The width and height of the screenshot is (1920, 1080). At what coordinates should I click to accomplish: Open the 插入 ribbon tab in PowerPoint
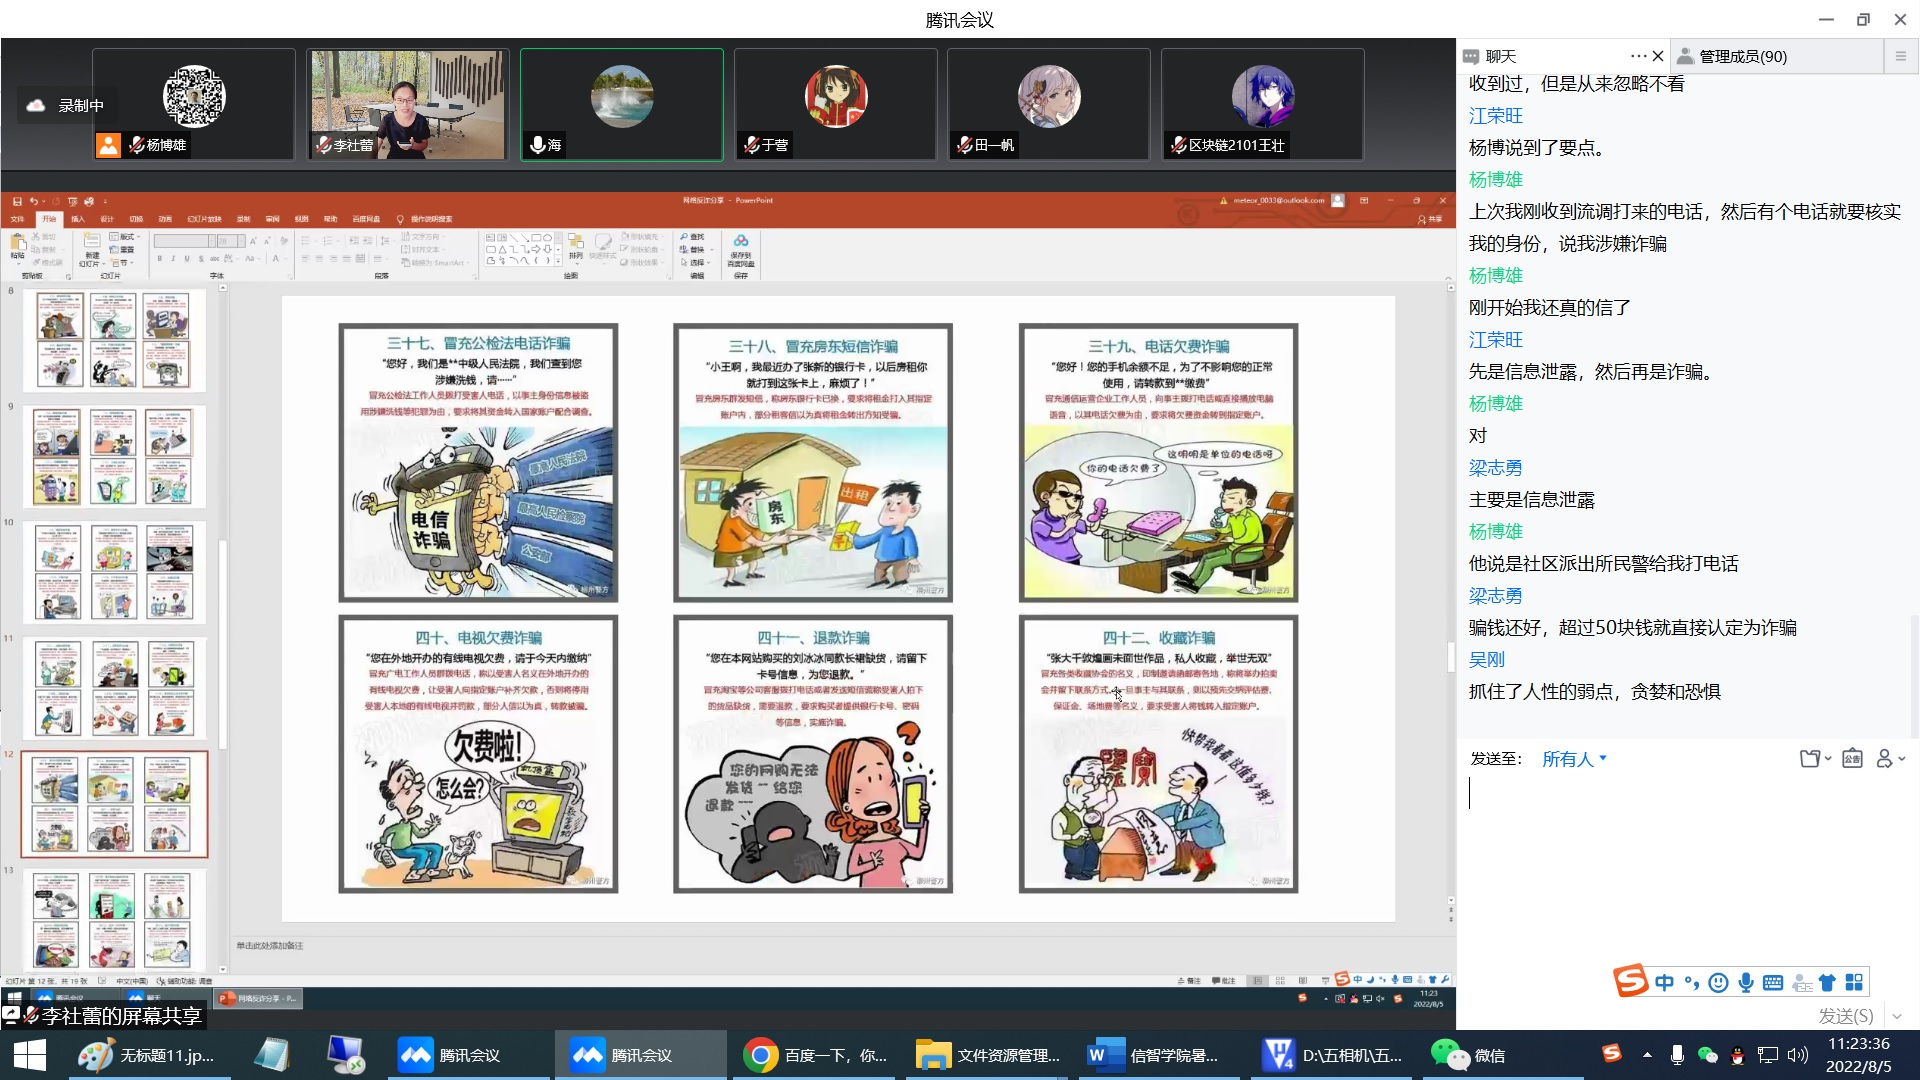[78, 219]
